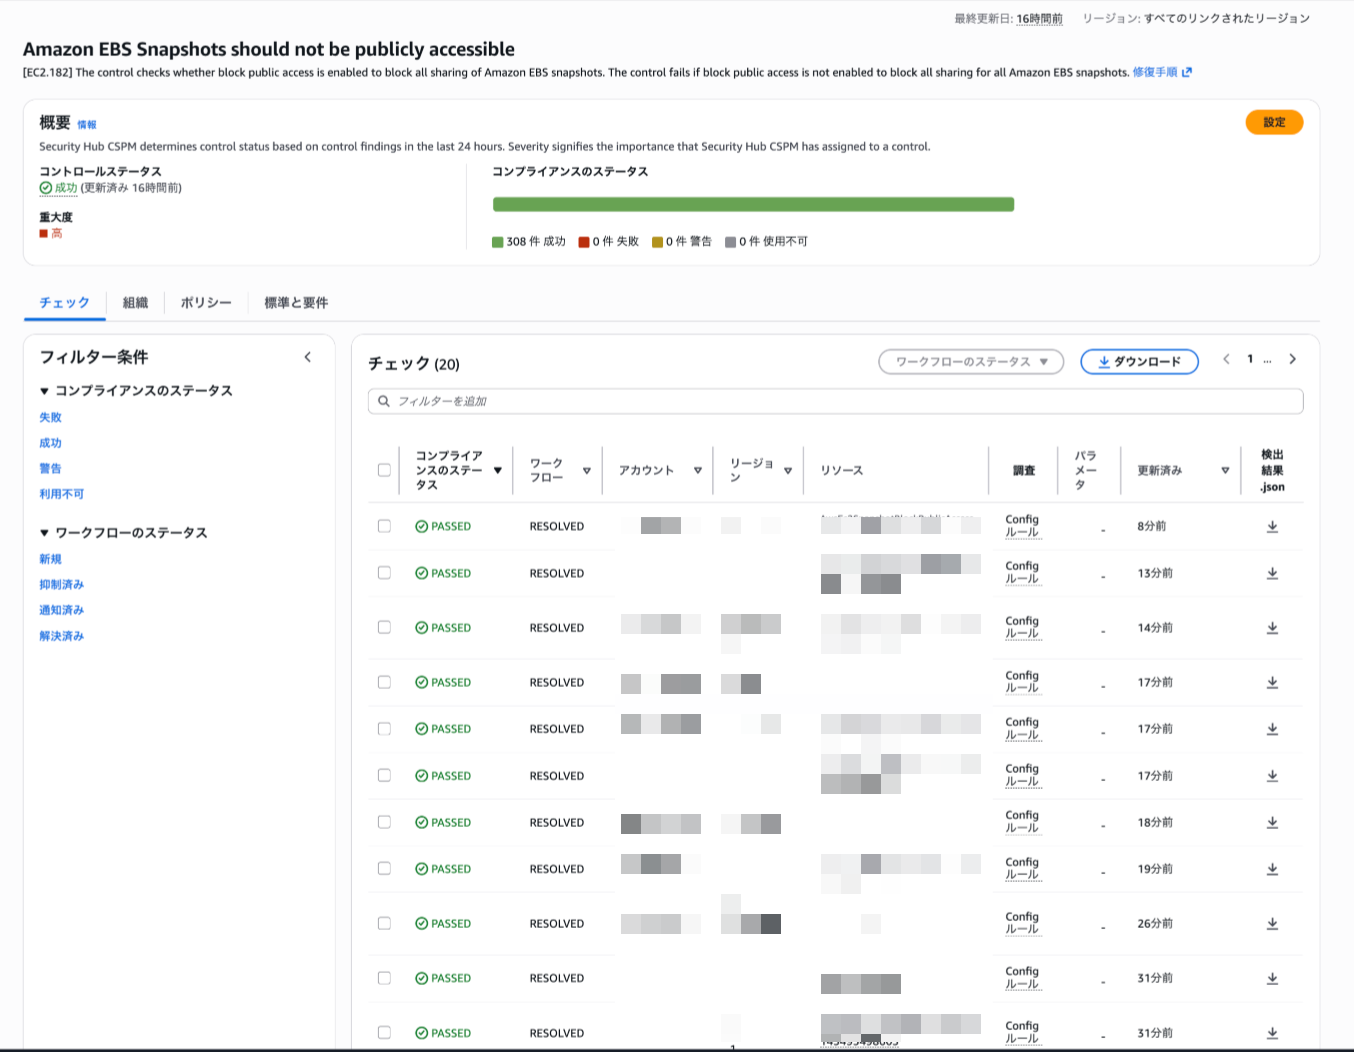1354x1052 pixels.
Task: Switch to the 標準と要件 tab
Action: point(296,303)
